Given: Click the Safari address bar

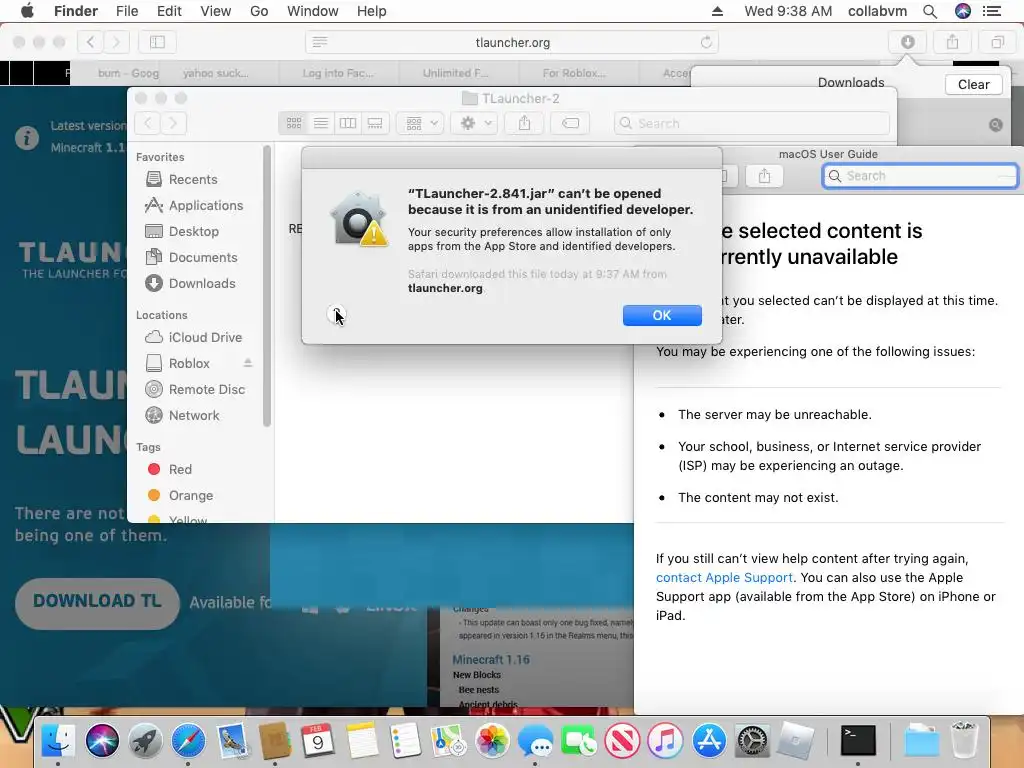Looking at the screenshot, I should coord(512,42).
